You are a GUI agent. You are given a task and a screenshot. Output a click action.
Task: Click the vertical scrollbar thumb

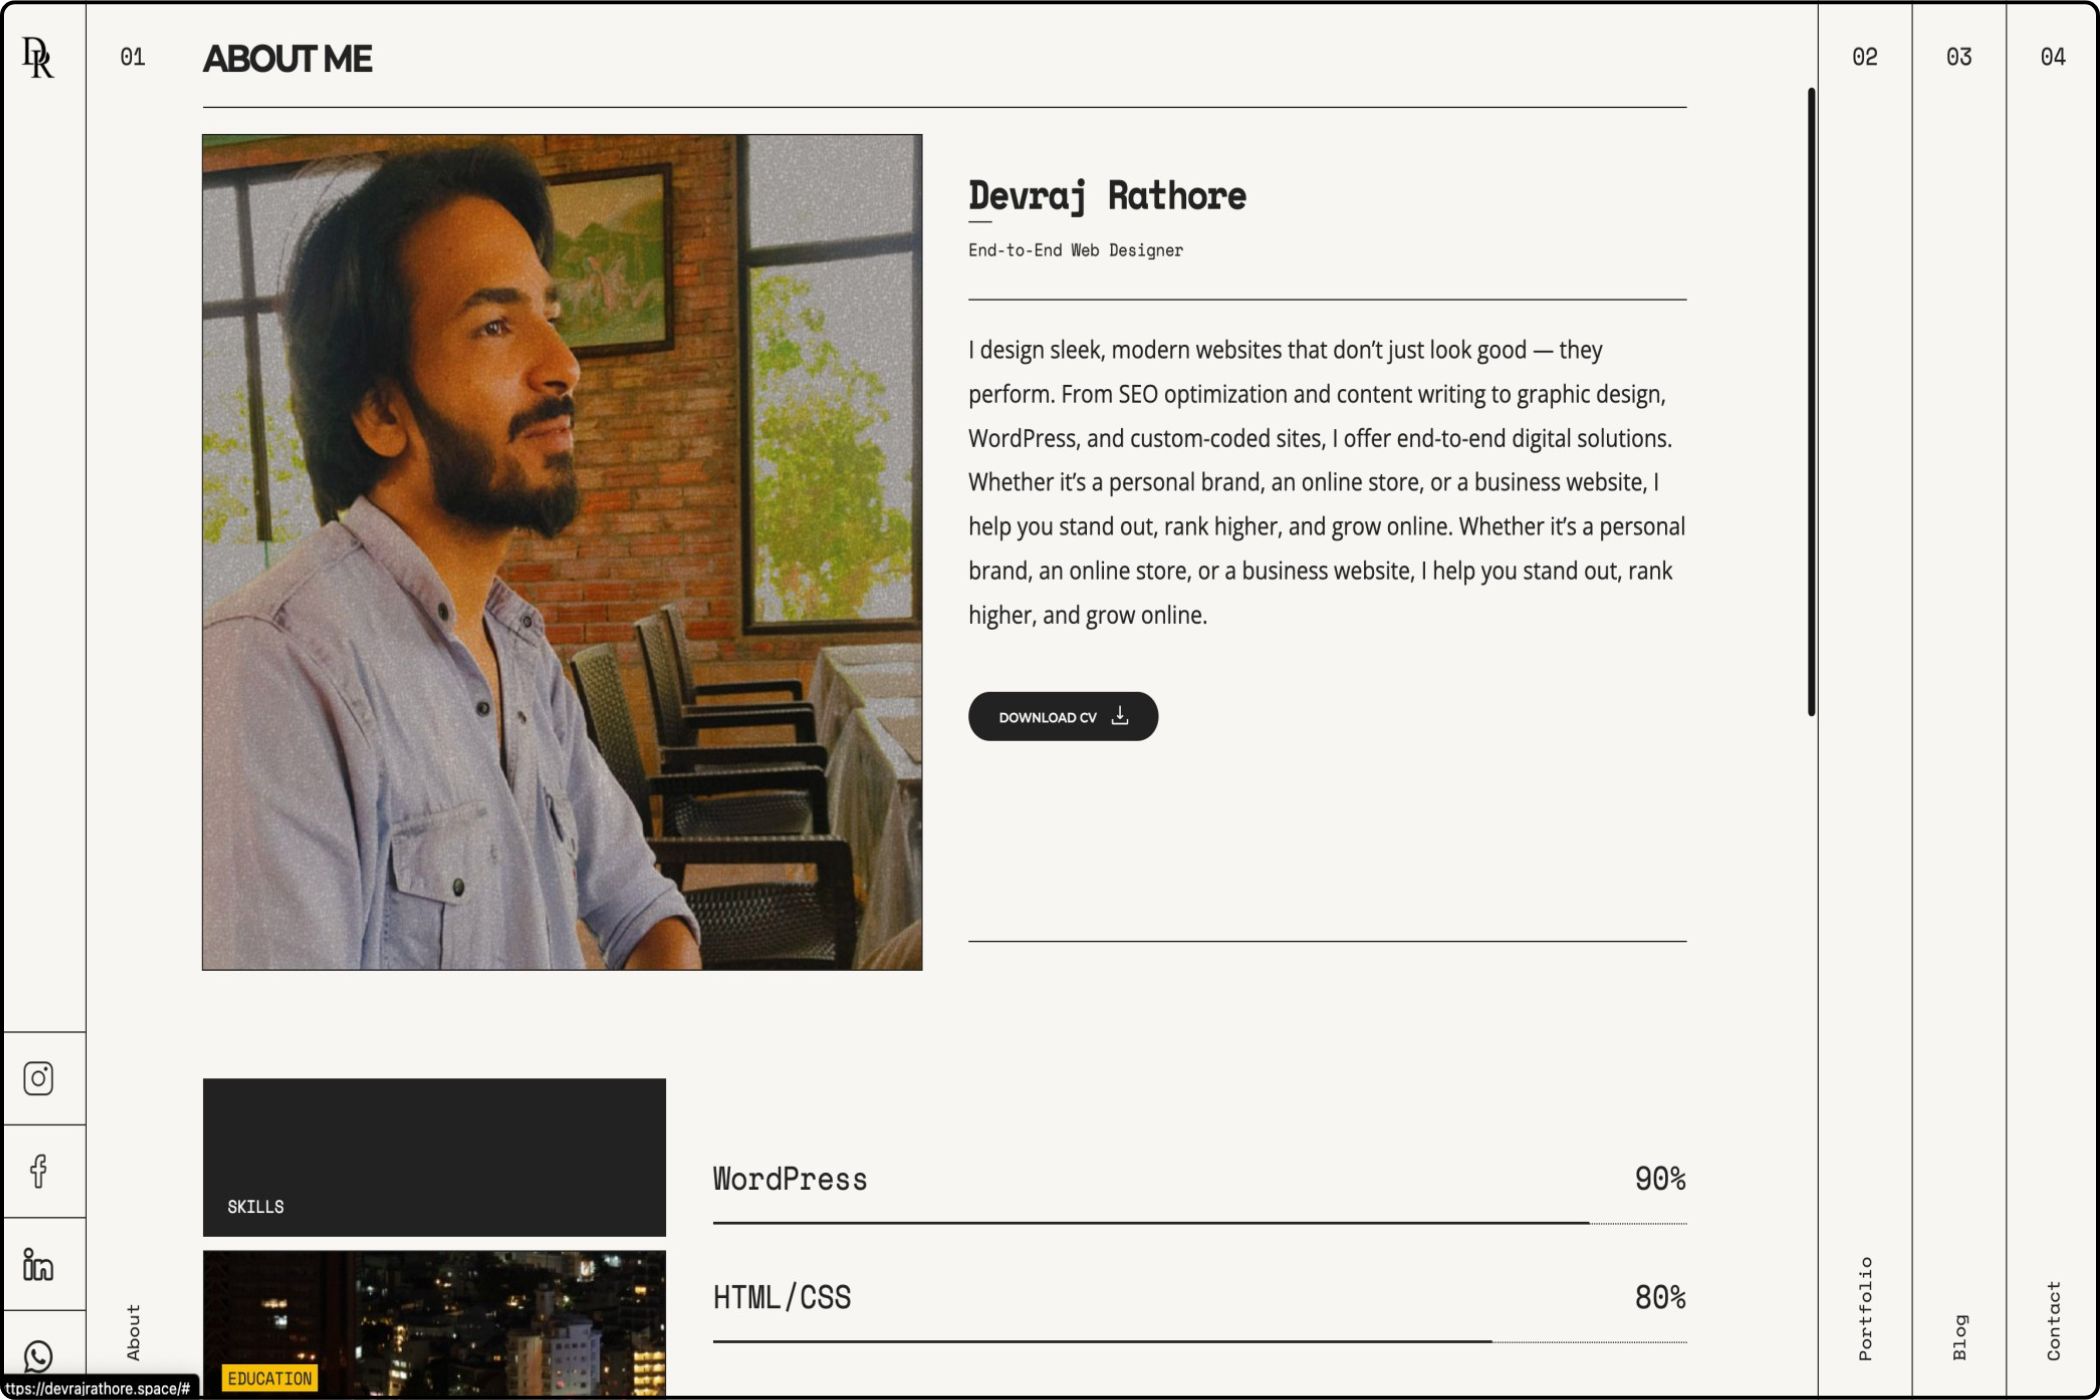point(1811,400)
